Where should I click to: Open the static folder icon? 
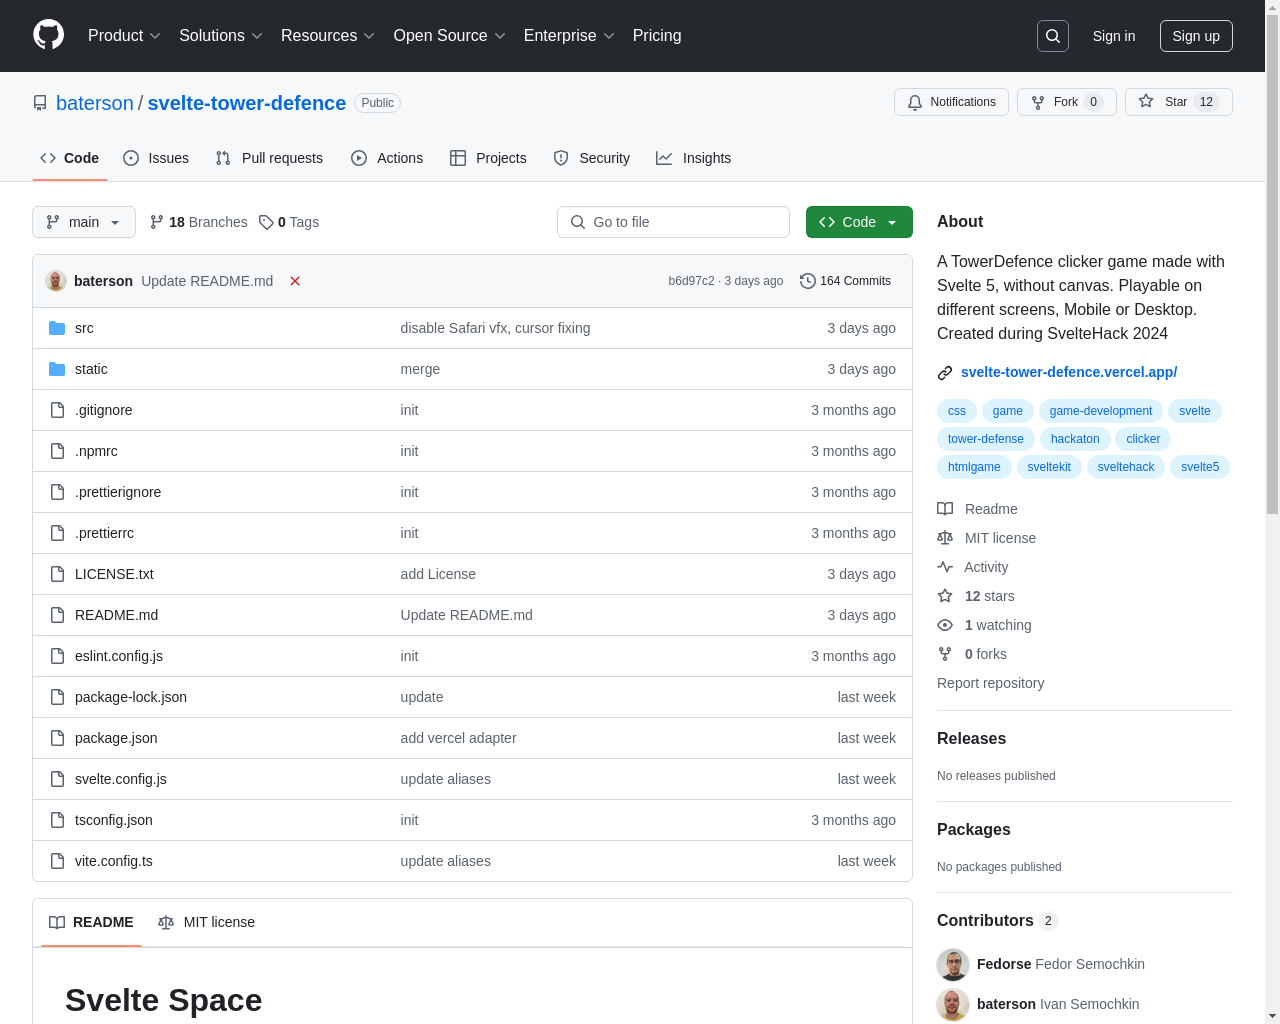pyautogui.click(x=57, y=369)
